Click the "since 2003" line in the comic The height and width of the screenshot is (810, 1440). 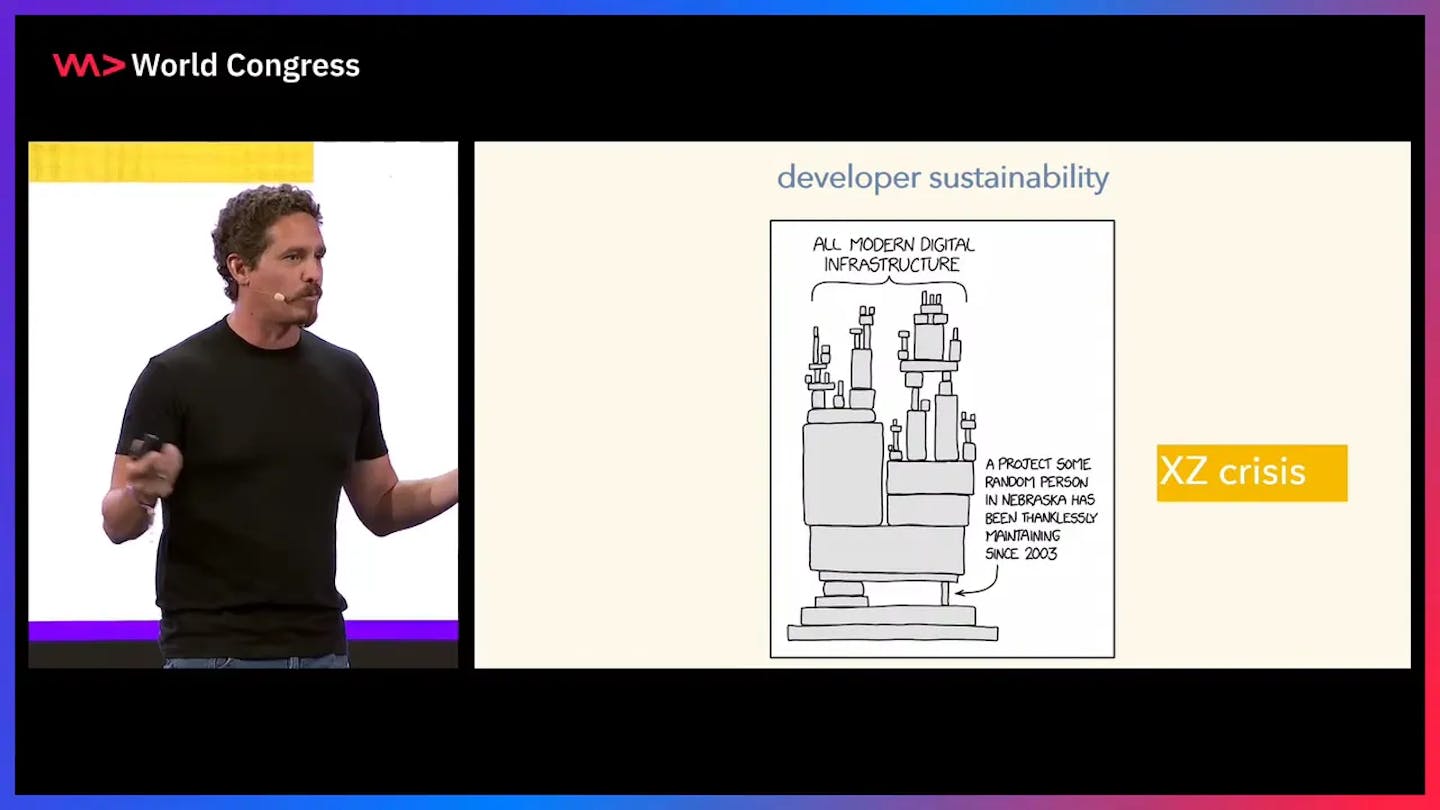click(x=1020, y=553)
